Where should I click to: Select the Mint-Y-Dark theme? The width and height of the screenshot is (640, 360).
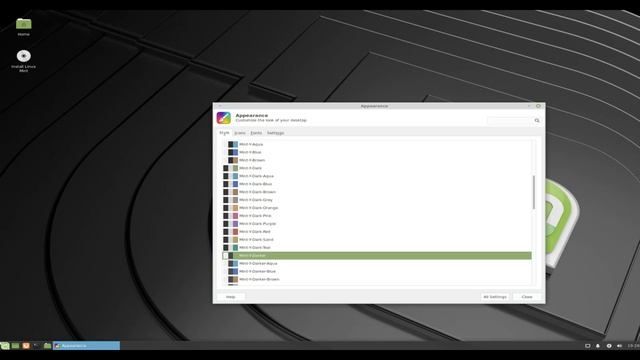pyautogui.click(x=377, y=168)
